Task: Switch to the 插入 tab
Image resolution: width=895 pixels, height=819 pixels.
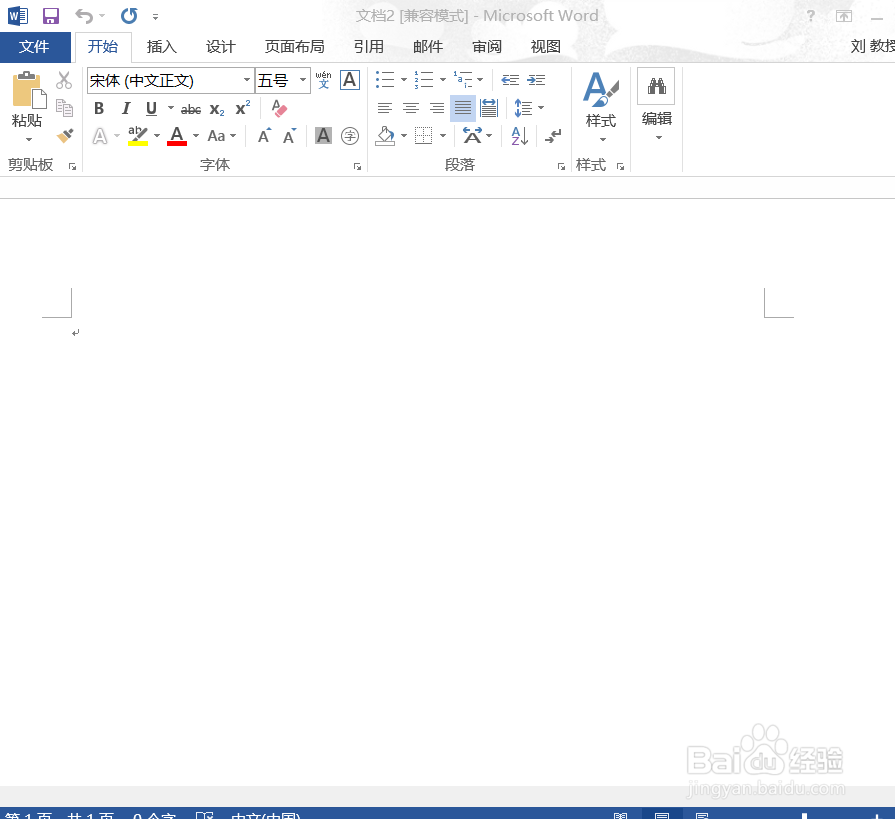Action: point(162,47)
